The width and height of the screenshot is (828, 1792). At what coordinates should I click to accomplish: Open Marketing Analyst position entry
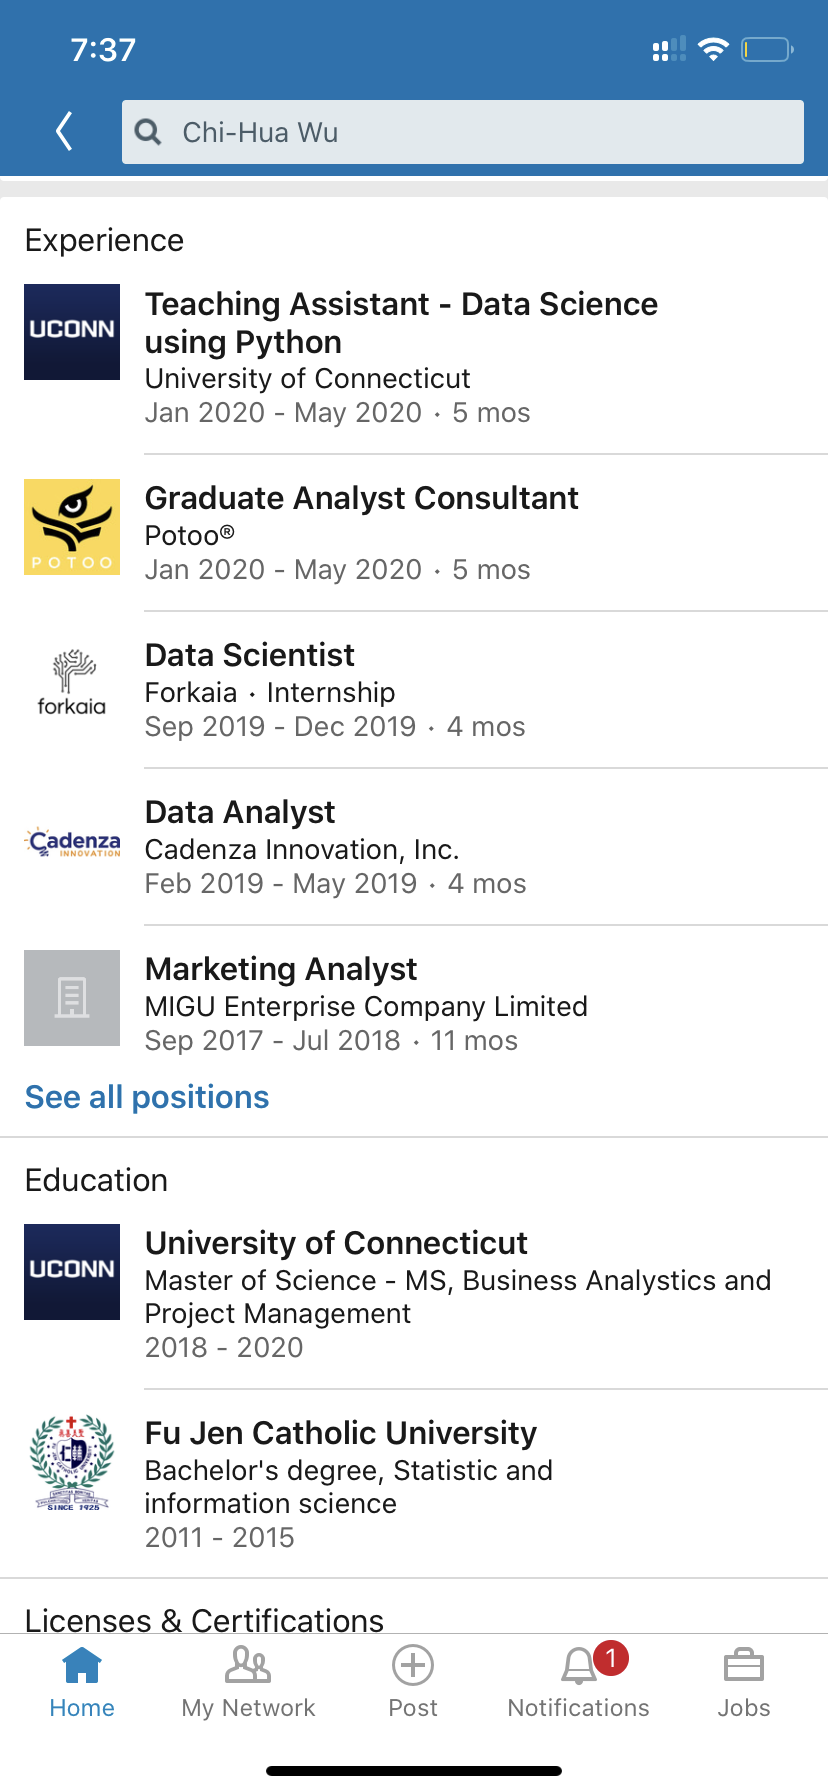point(281,969)
